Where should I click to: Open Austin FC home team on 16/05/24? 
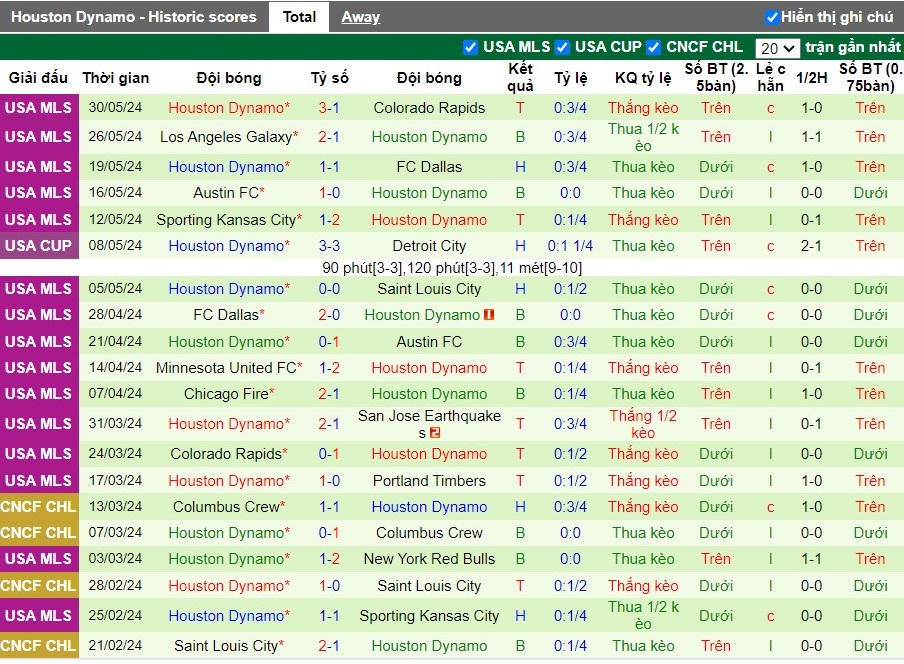(226, 193)
